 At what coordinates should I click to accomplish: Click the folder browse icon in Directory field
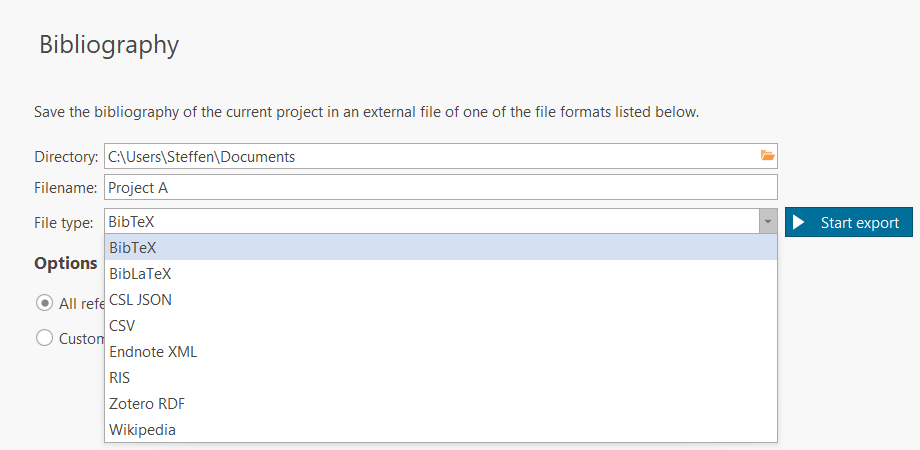tap(767, 155)
